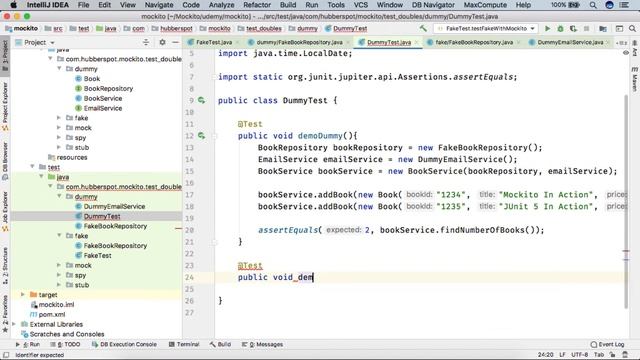Open the Event Log
This screenshot has width=640, height=360.
607,344
